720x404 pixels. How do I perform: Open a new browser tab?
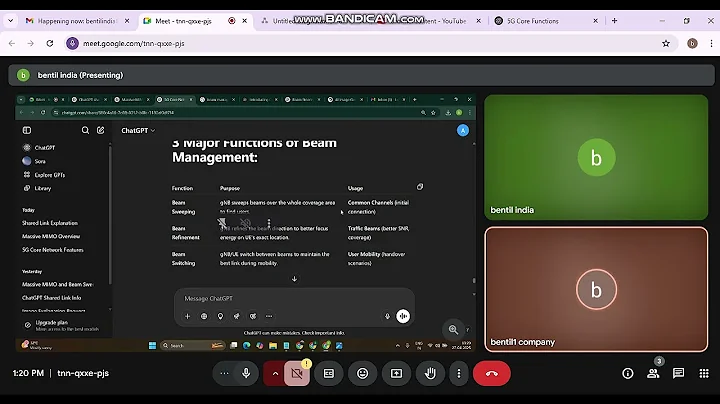pos(614,21)
